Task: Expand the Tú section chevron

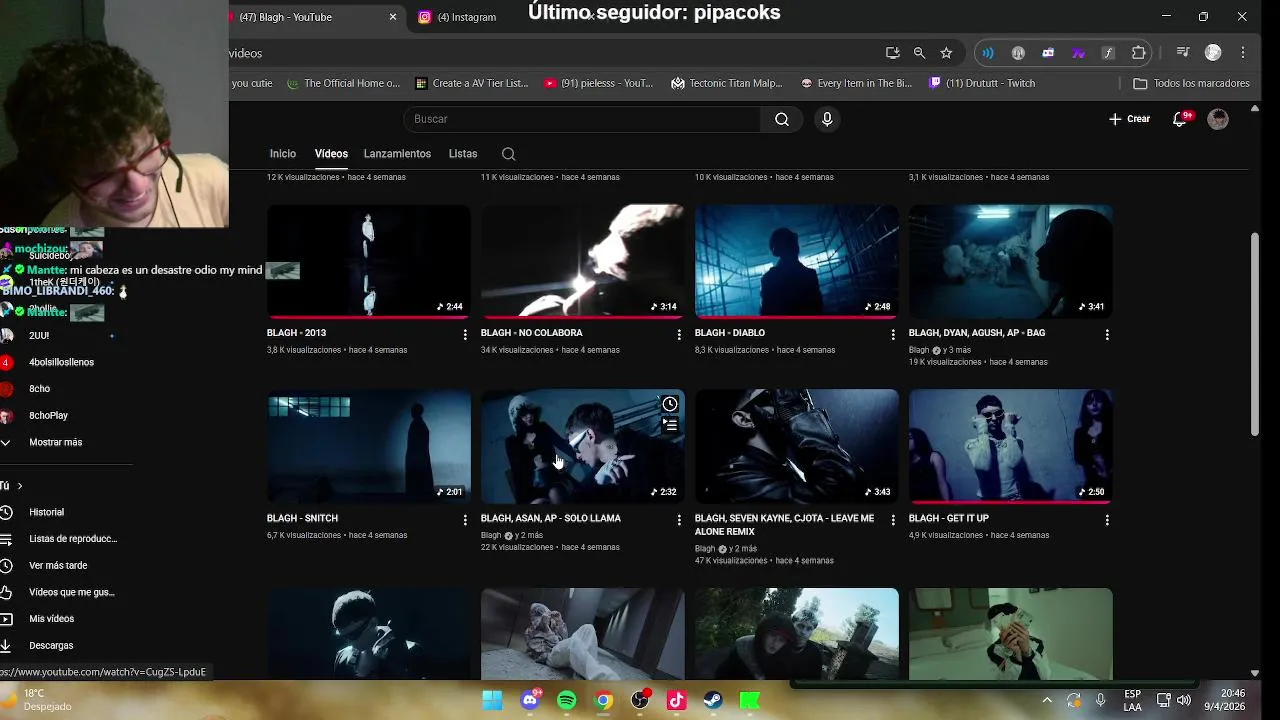Action: (19, 486)
